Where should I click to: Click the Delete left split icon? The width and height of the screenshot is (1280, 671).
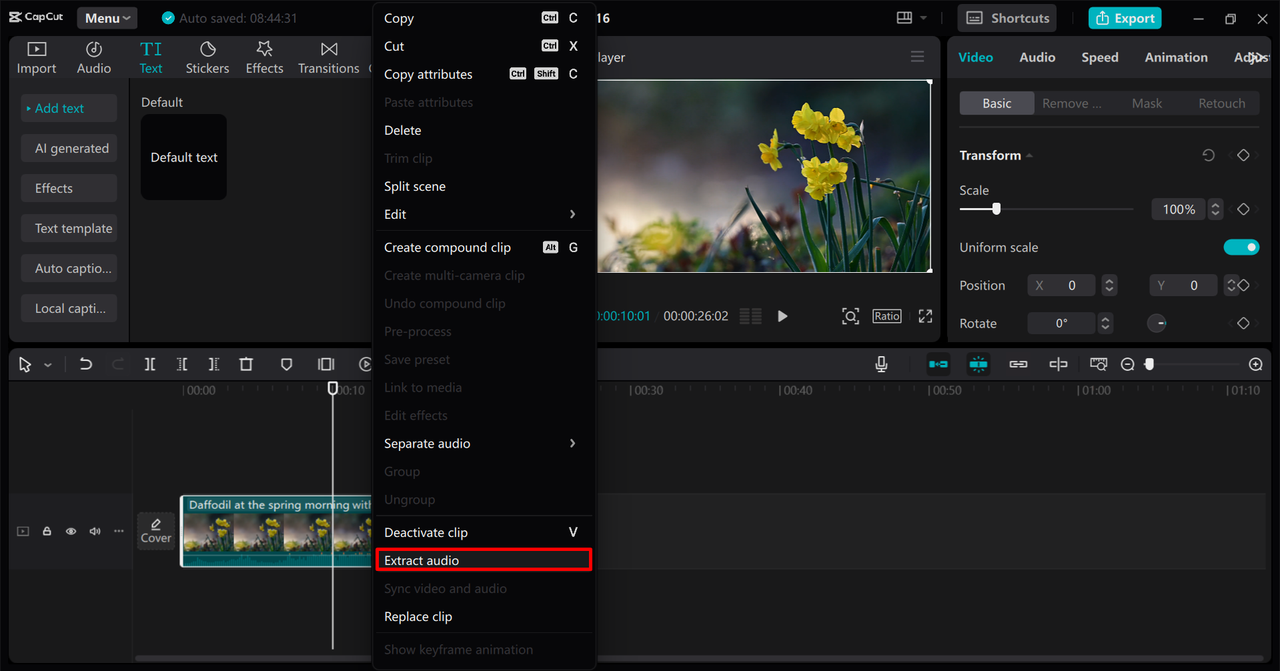(x=182, y=364)
